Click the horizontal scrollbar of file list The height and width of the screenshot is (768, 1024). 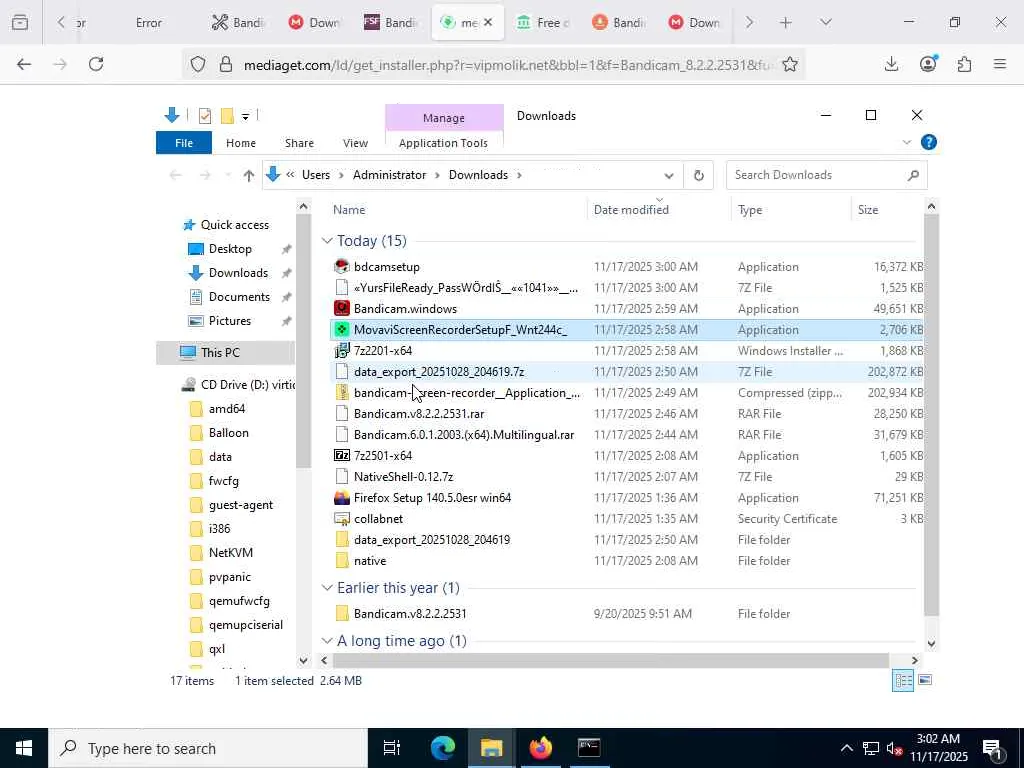point(610,660)
